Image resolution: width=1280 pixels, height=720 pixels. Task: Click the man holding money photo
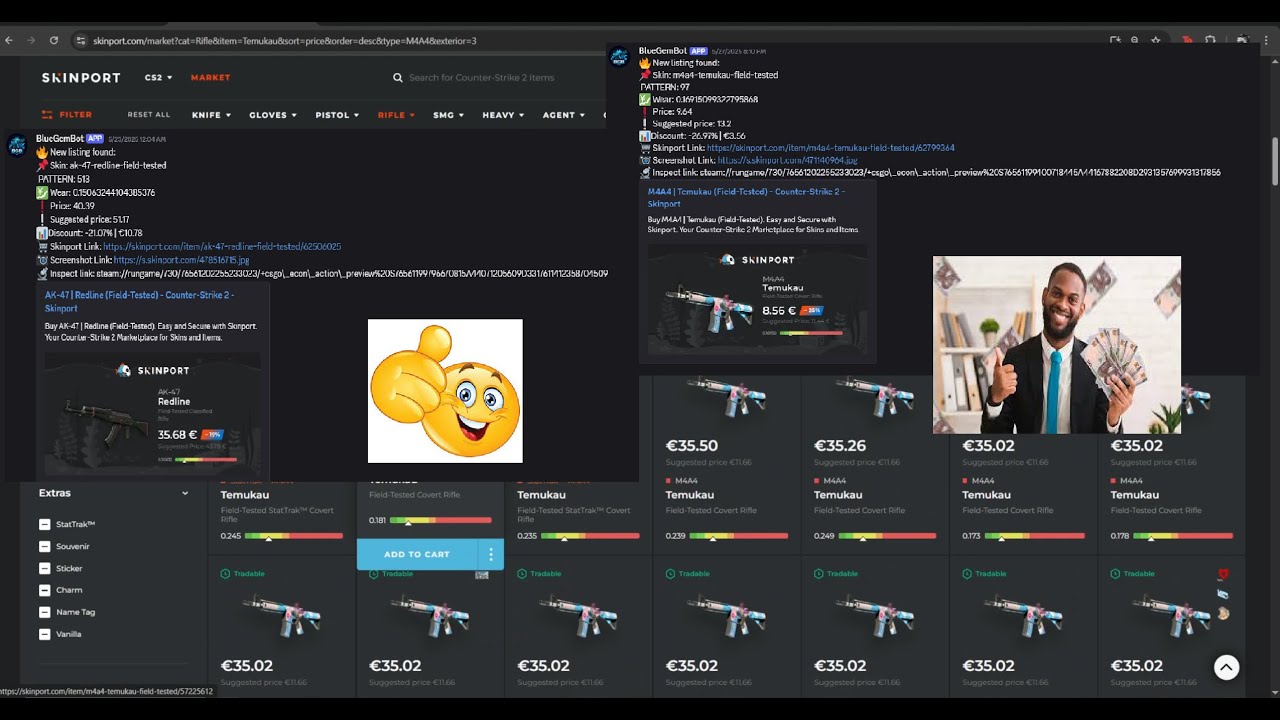pos(1057,345)
